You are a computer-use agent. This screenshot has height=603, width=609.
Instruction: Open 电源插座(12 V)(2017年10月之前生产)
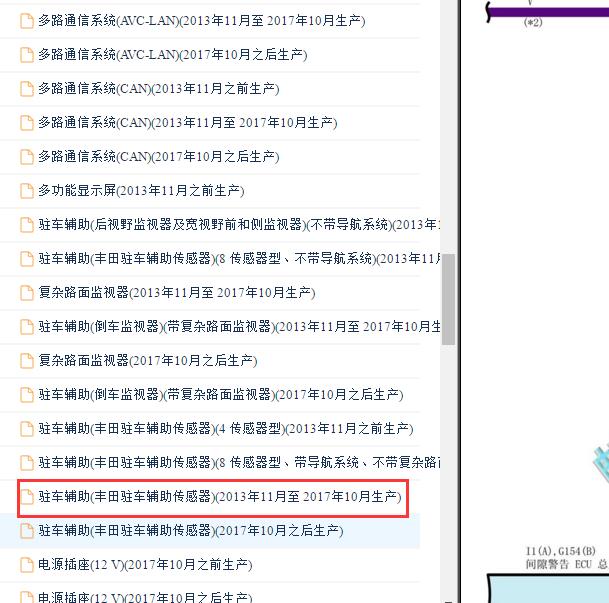(145, 565)
